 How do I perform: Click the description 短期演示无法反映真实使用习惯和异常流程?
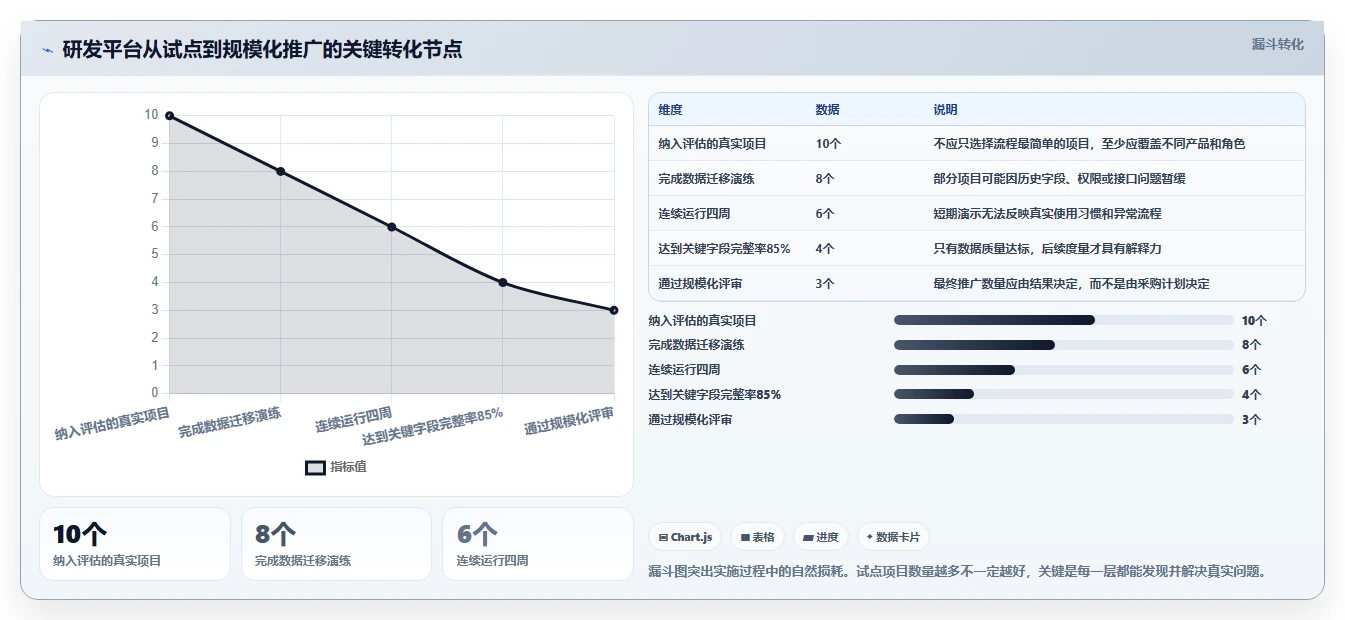pos(1047,214)
